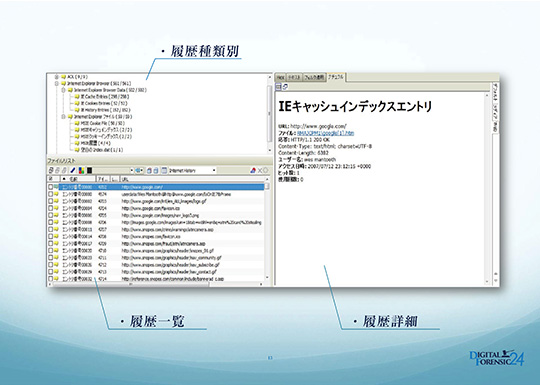Click the gray X icon in file list toolbar
This screenshot has width=540, height=385.
(260, 170)
